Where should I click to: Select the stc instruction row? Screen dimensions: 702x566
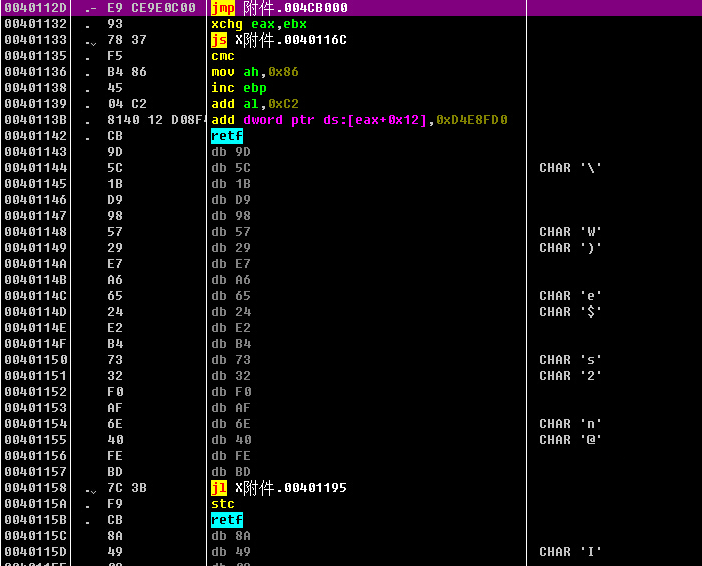coord(223,504)
